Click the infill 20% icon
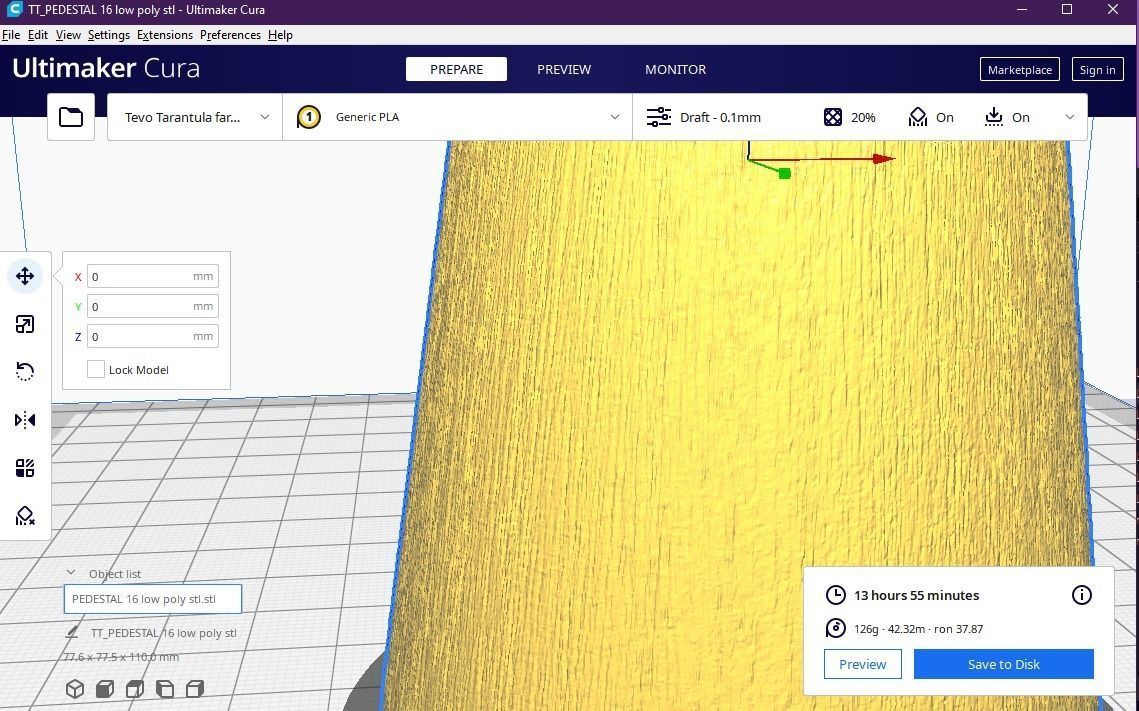Image resolution: width=1139 pixels, height=711 pixels. [x=832, y=117]
